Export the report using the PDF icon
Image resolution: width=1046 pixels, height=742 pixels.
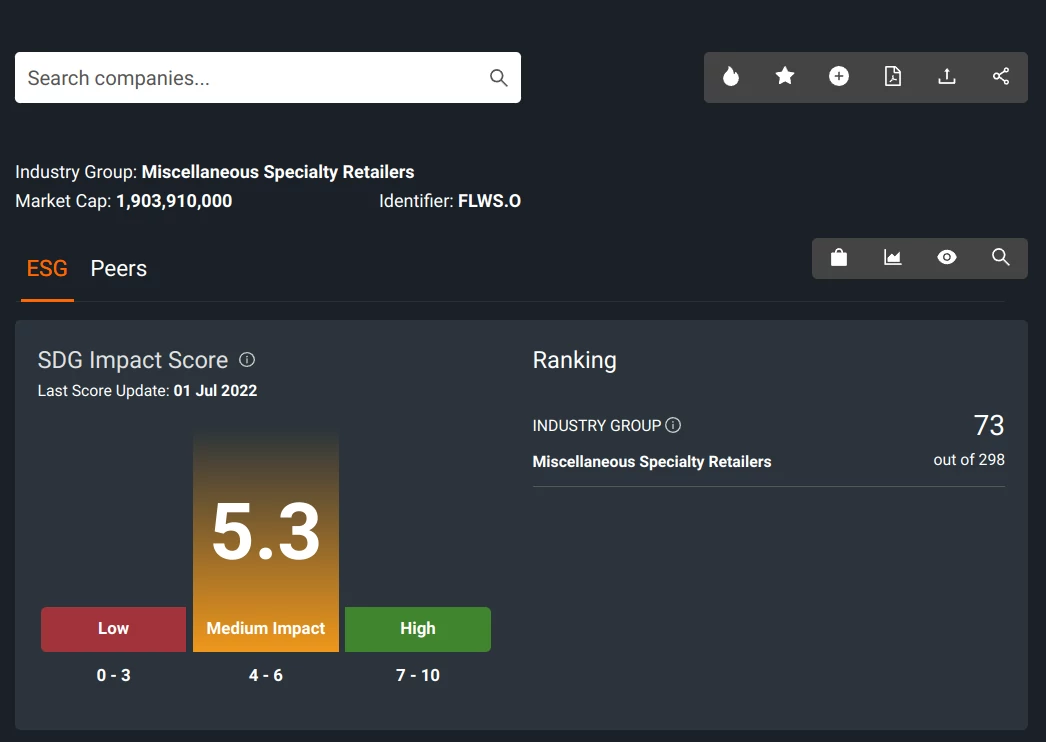(893, 77)
